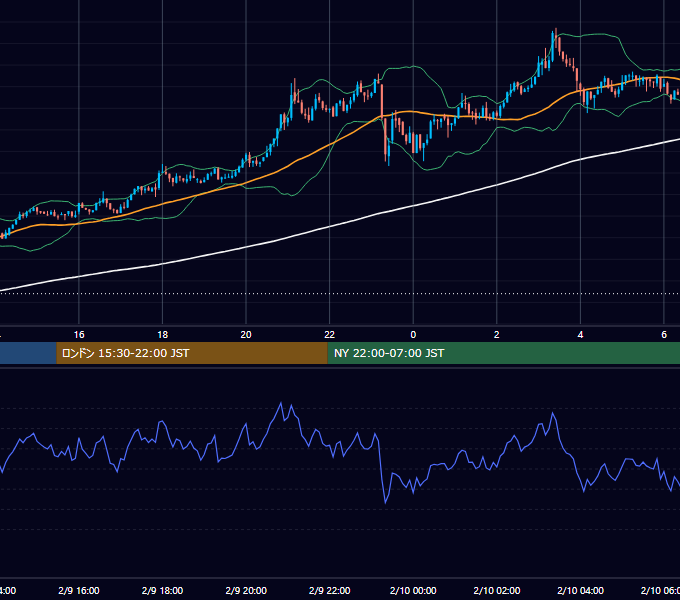The height and width of the screenshot is (600, 680).
Task: Click the '6' hour label on price chart axis
Action: (664, 334)
